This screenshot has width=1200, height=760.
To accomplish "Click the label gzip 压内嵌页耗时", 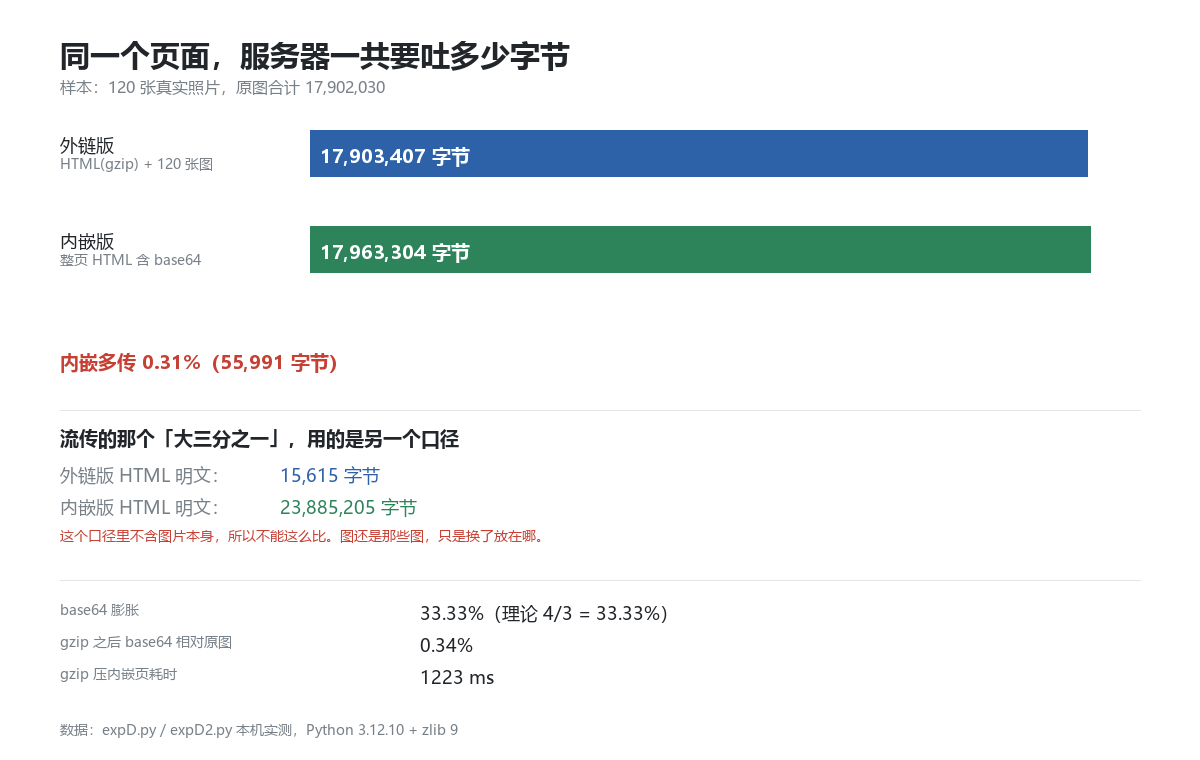I will tap(118, 674).
